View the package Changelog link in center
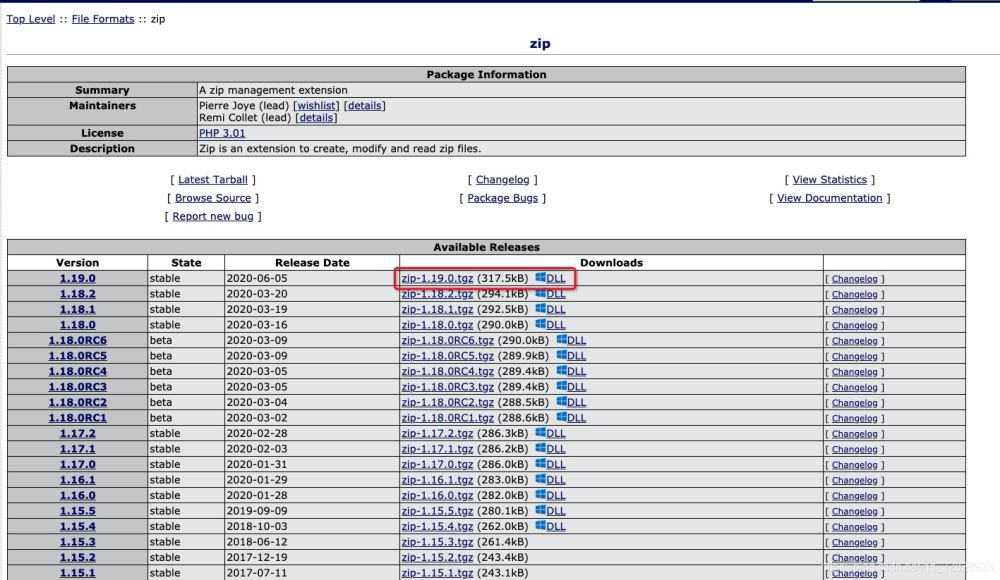 pos(502,180)
